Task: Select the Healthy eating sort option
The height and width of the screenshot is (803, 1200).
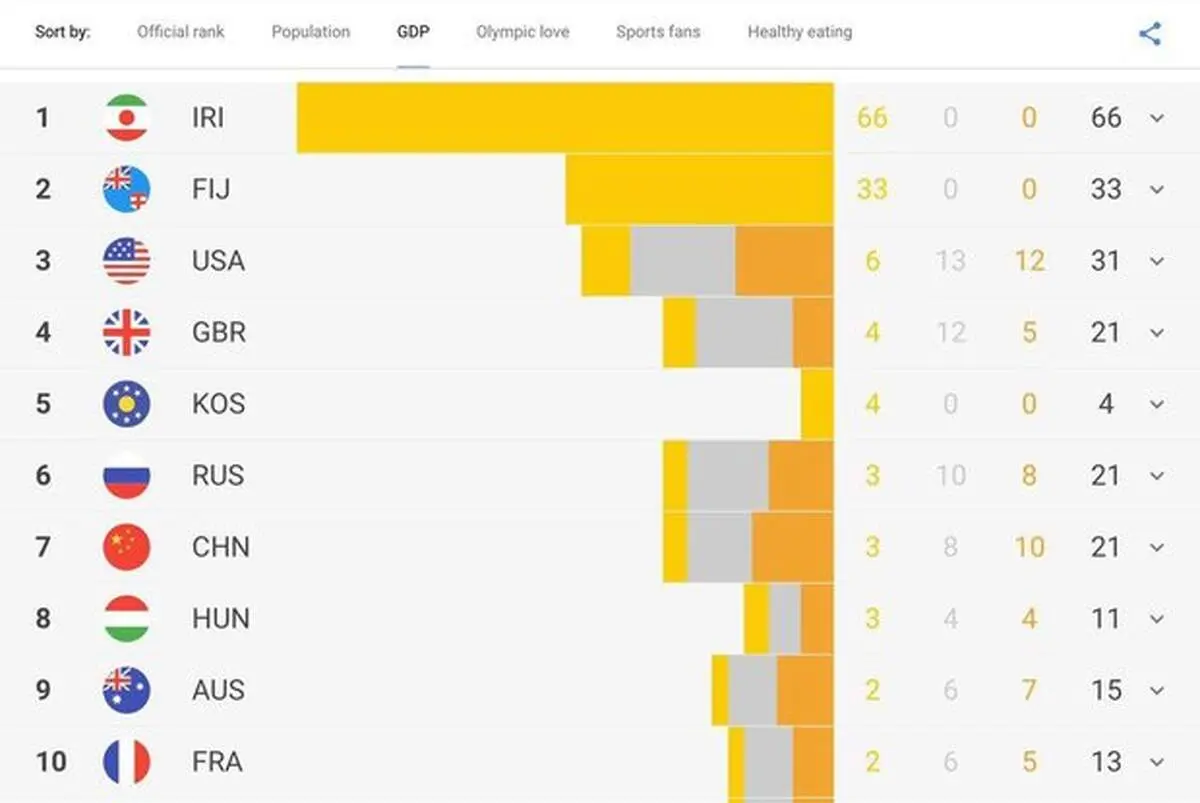Action: [800, 32]
